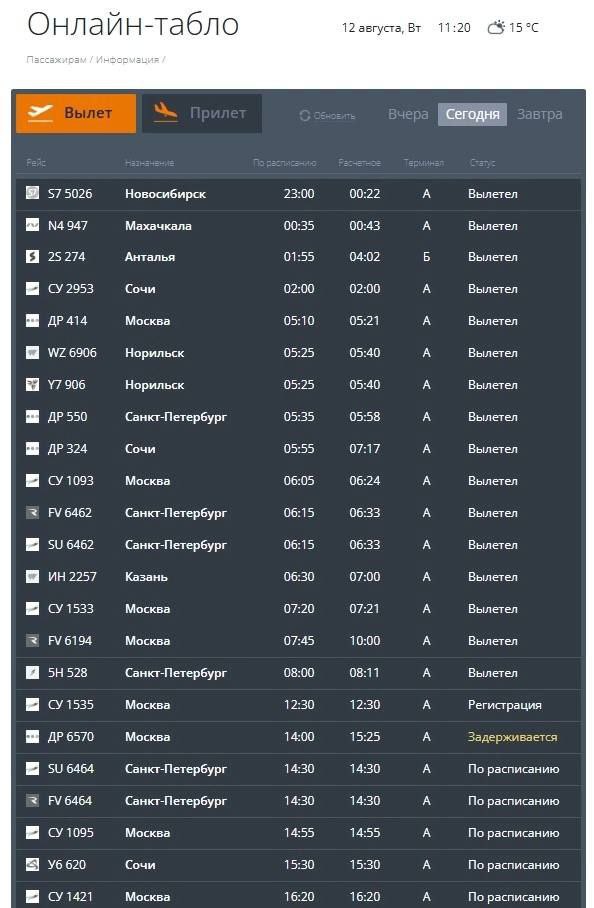Click the Aeroflot logo next to СУ 1093

[32, 481]
